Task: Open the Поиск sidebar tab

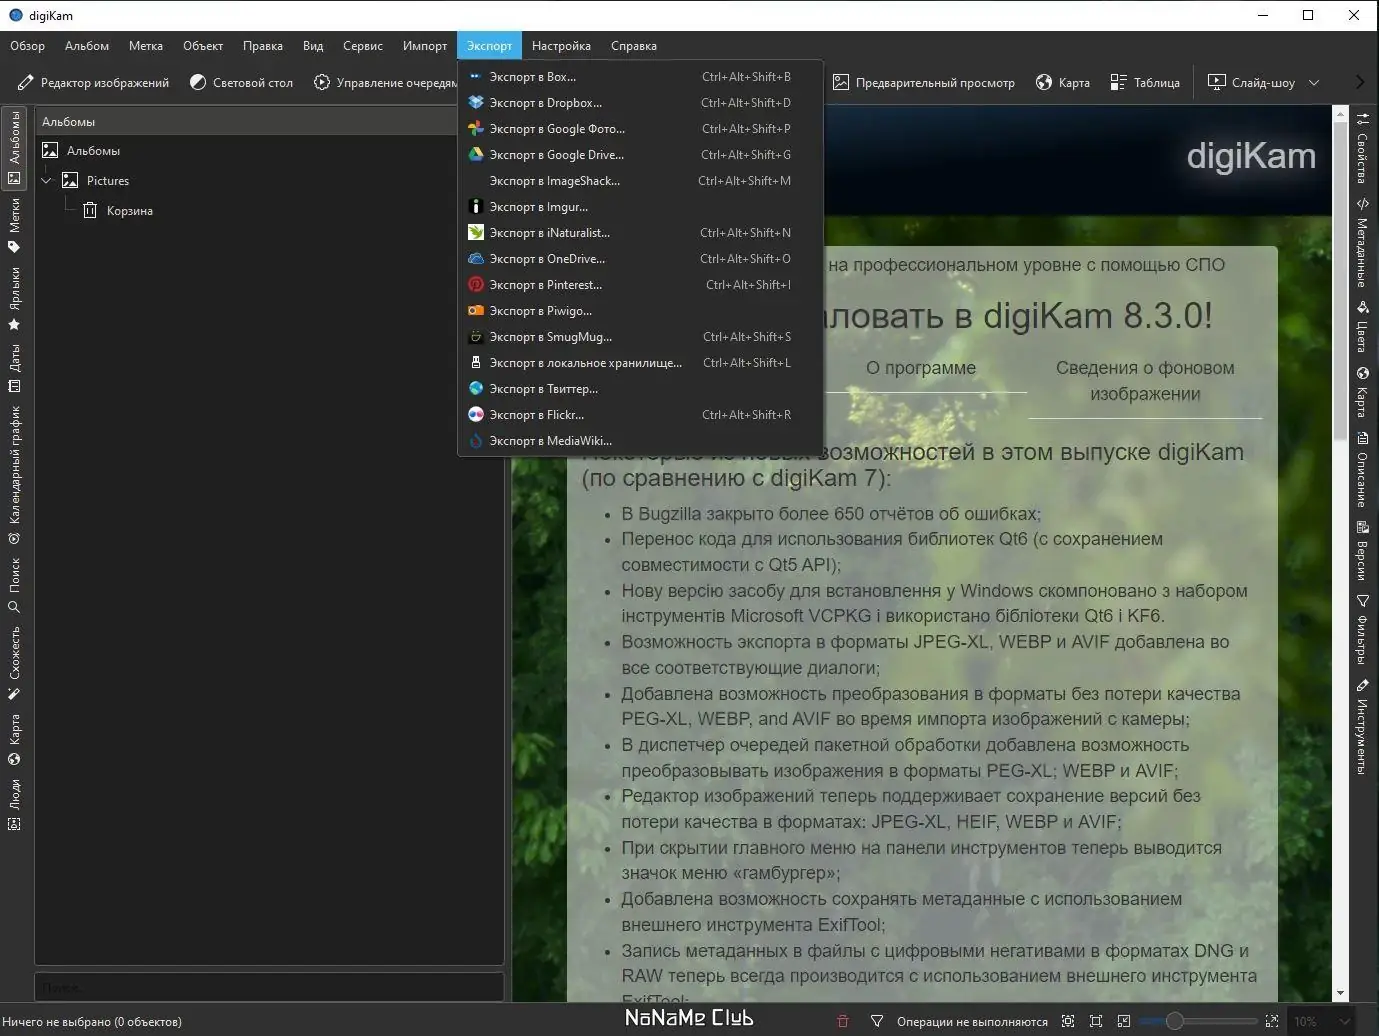Action: point(14,585)
